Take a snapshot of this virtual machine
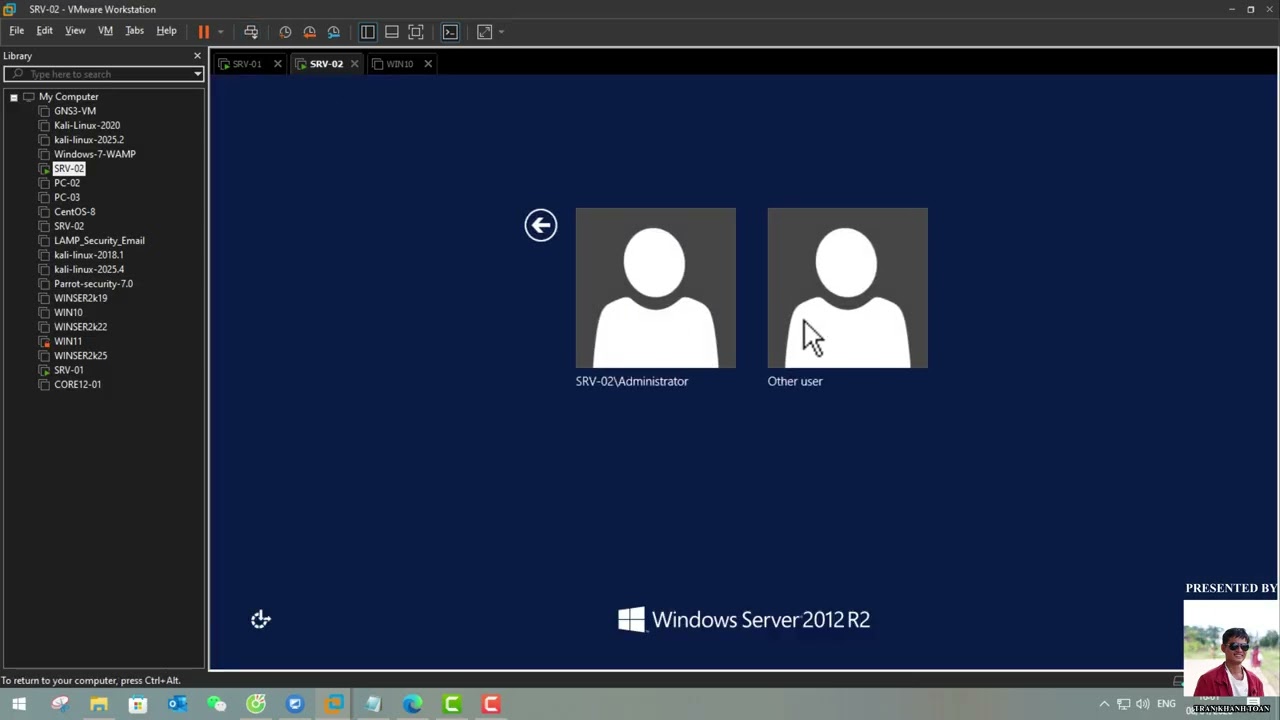 [285, 32]
